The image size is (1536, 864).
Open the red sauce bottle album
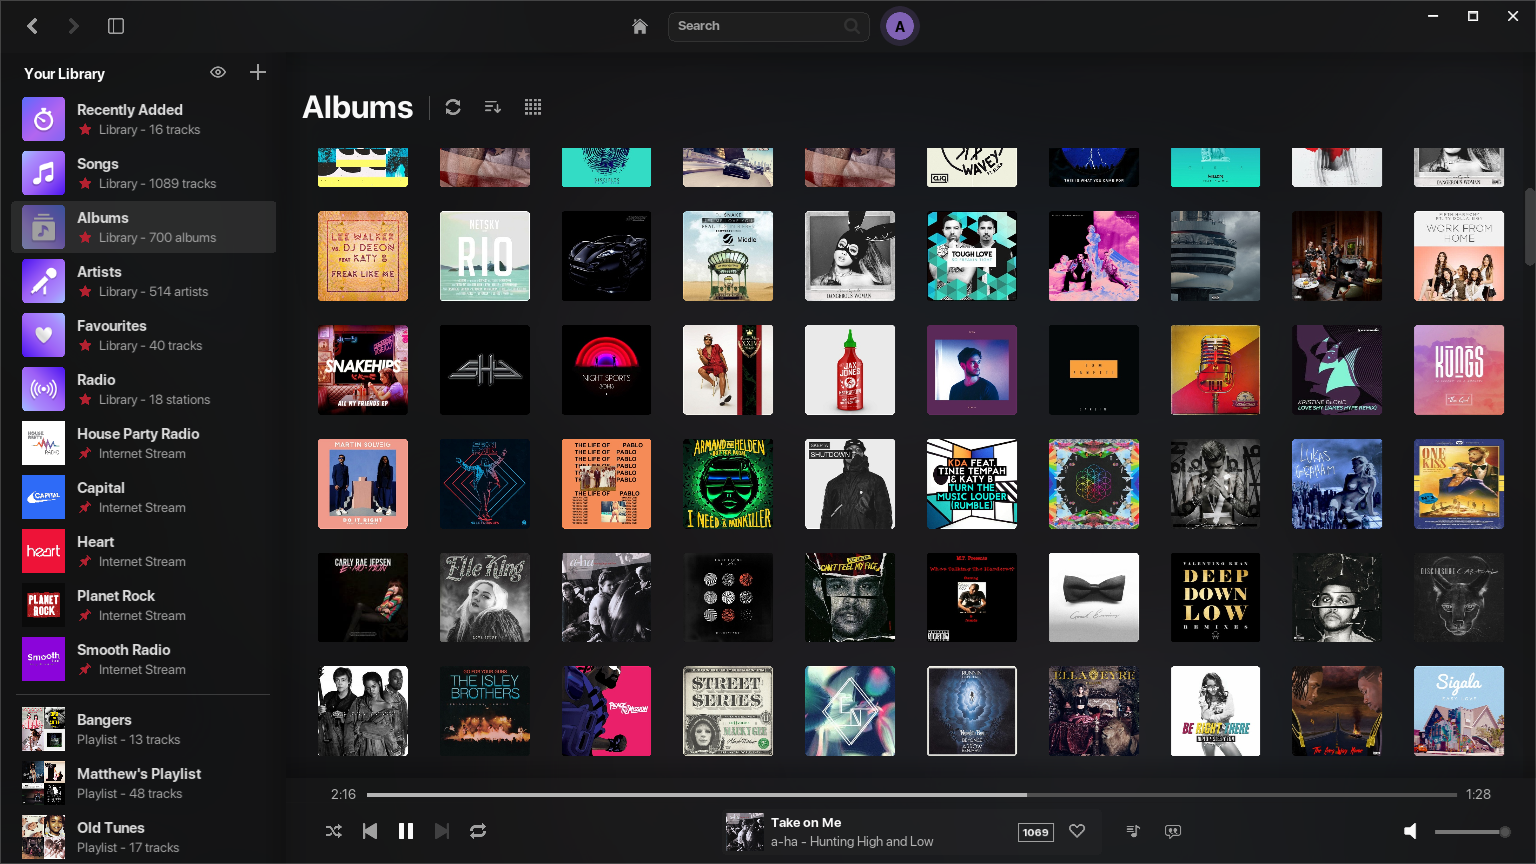click(850, 370)
